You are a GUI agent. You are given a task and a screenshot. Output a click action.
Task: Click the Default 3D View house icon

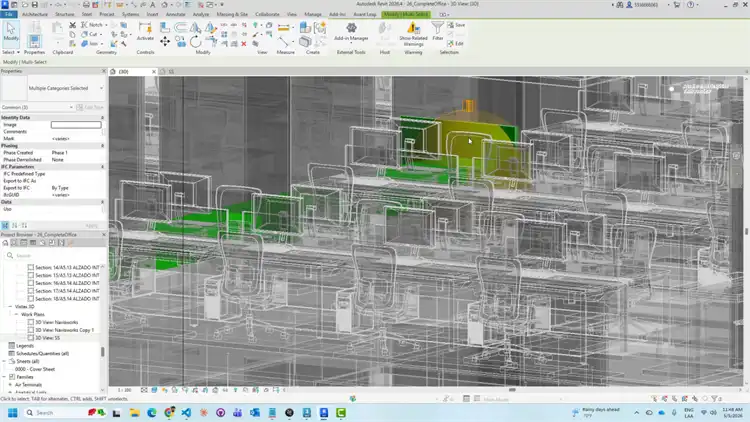pyautogui.click(x=164, y=4)
